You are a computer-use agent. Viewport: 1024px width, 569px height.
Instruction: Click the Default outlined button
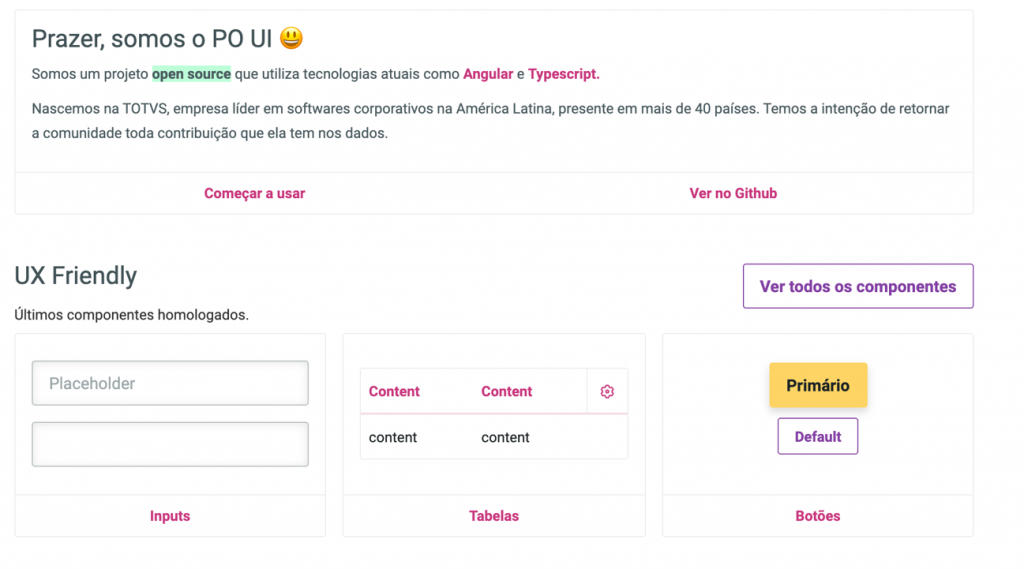click(818, 436)
